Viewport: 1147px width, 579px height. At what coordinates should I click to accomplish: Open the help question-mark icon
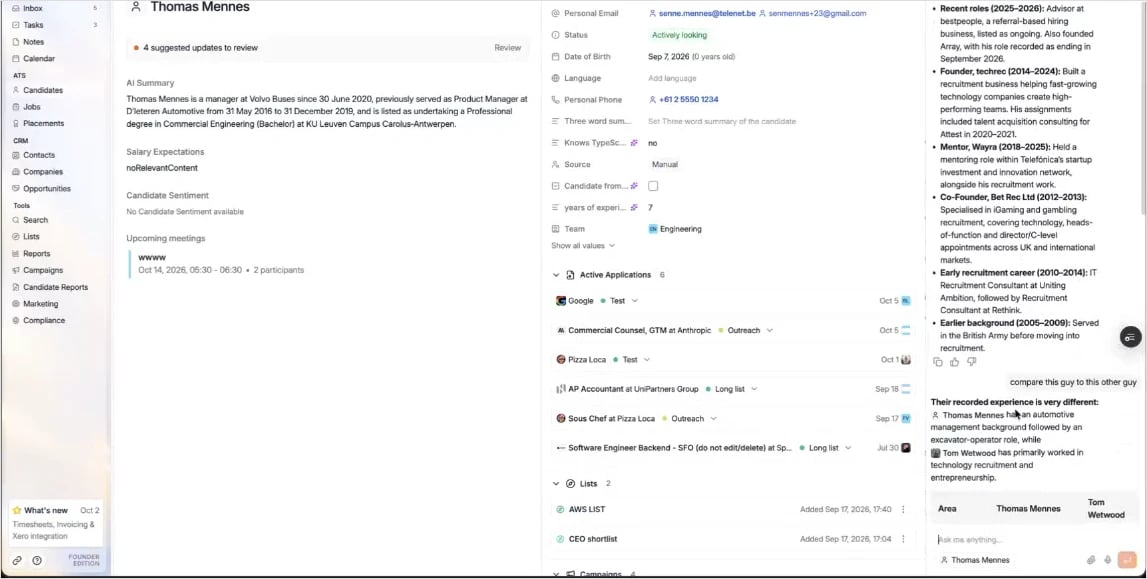[37, 561]
